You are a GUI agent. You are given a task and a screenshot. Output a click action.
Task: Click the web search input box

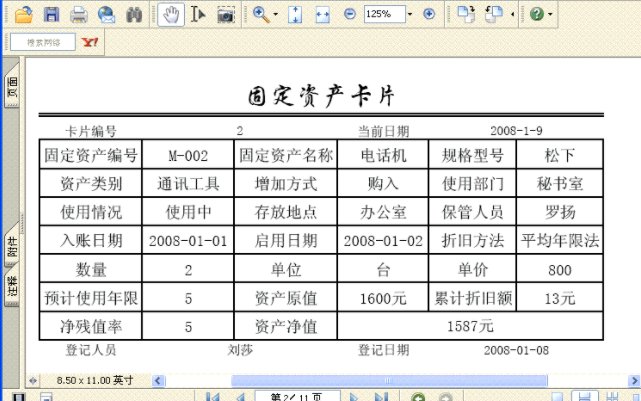pos(43,42)
